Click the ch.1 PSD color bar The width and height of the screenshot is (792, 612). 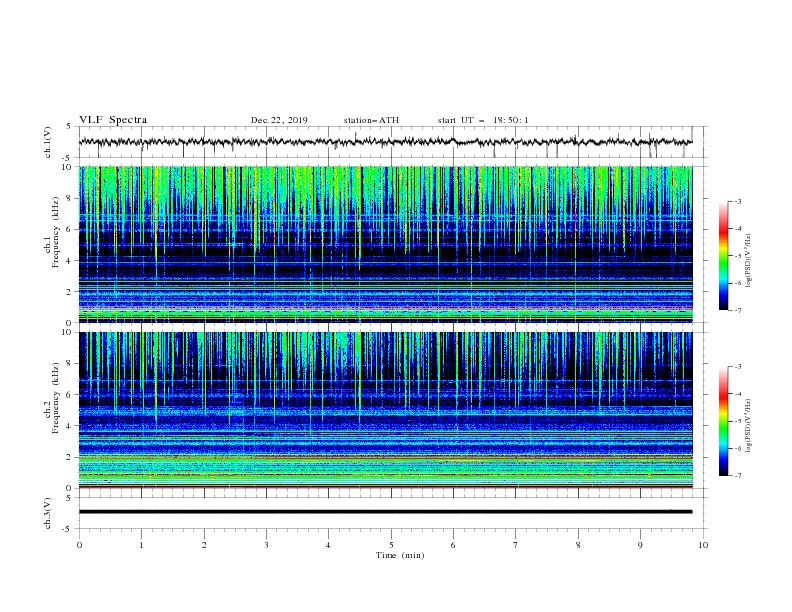tap(723, 256)
